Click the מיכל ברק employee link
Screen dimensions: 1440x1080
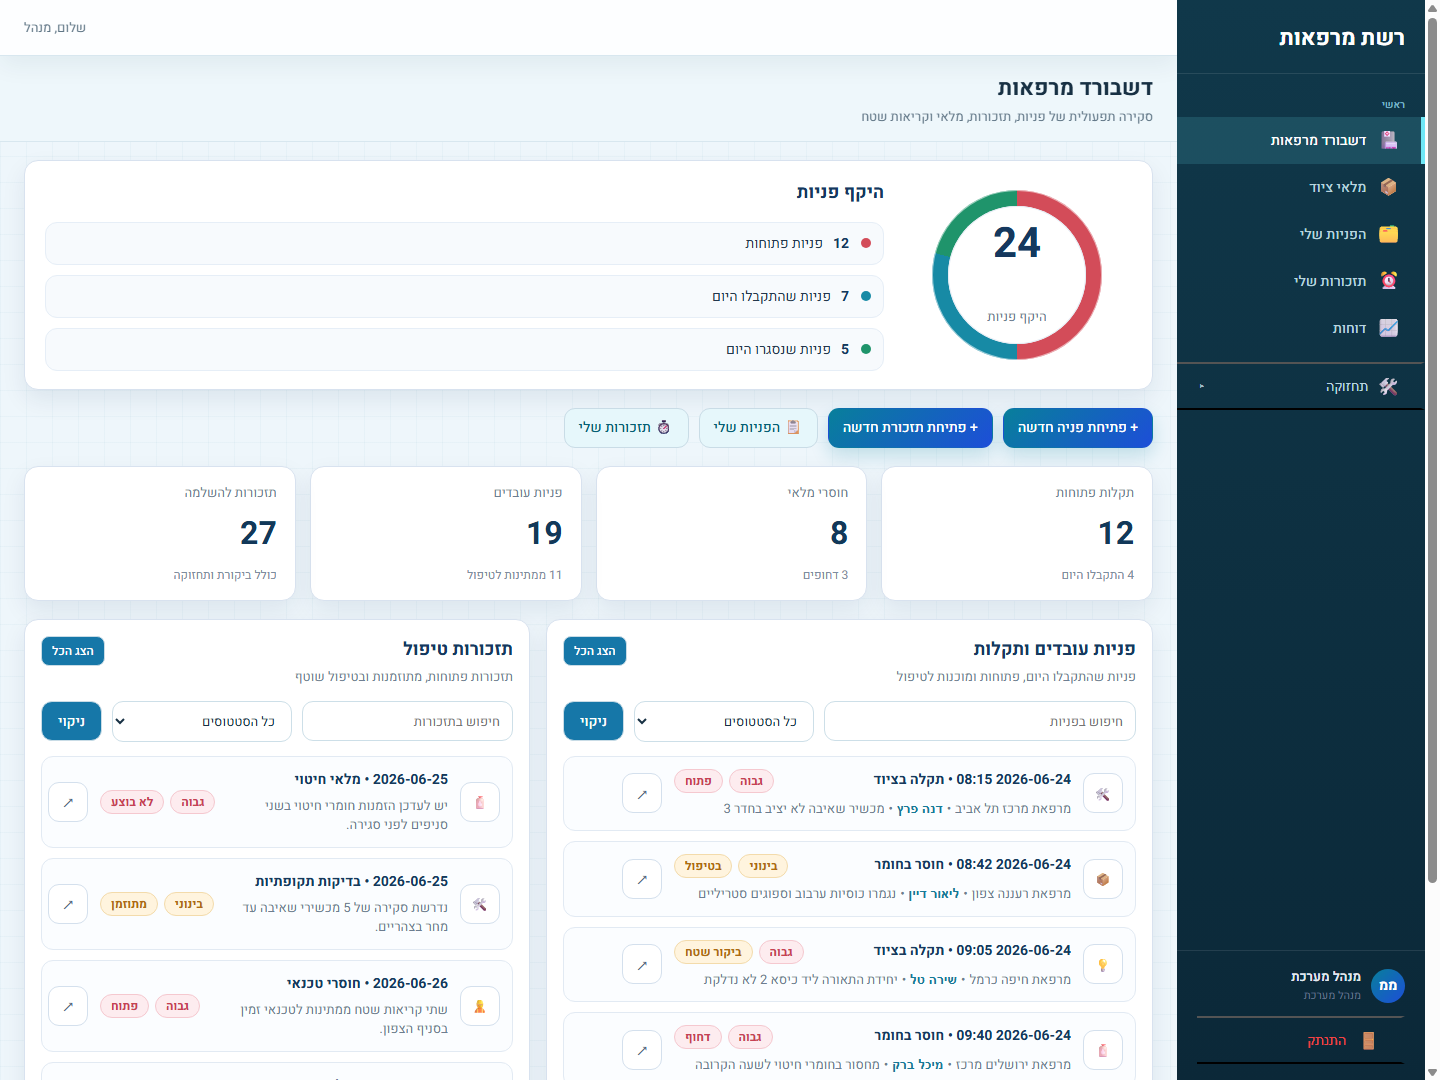tap(918, 1065)
